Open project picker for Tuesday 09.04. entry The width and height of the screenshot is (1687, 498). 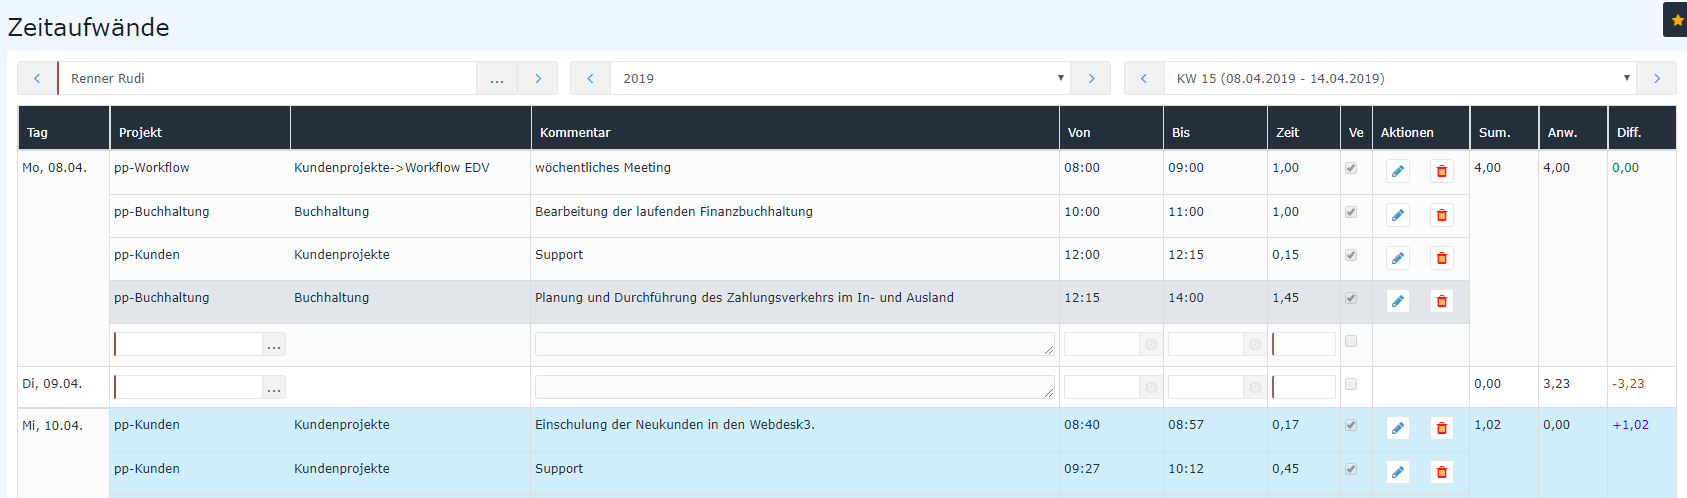tap(274, 387)
